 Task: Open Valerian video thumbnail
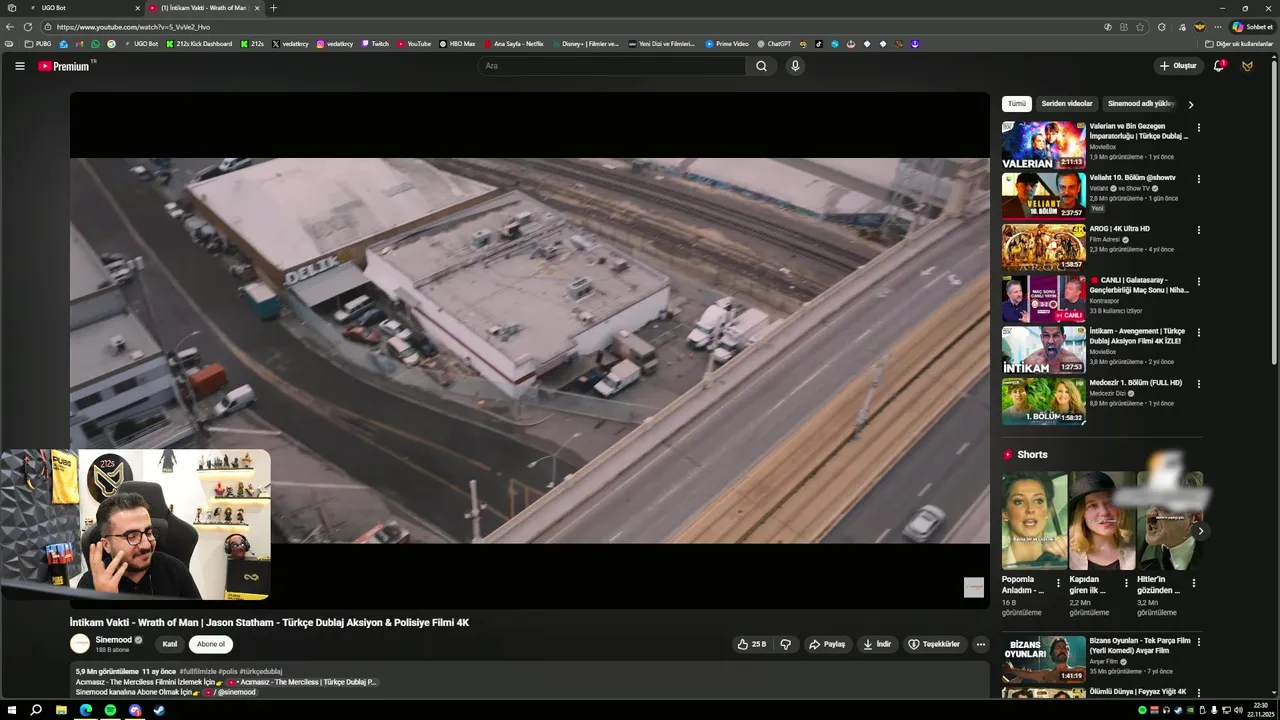click(x=1043, y=146)
